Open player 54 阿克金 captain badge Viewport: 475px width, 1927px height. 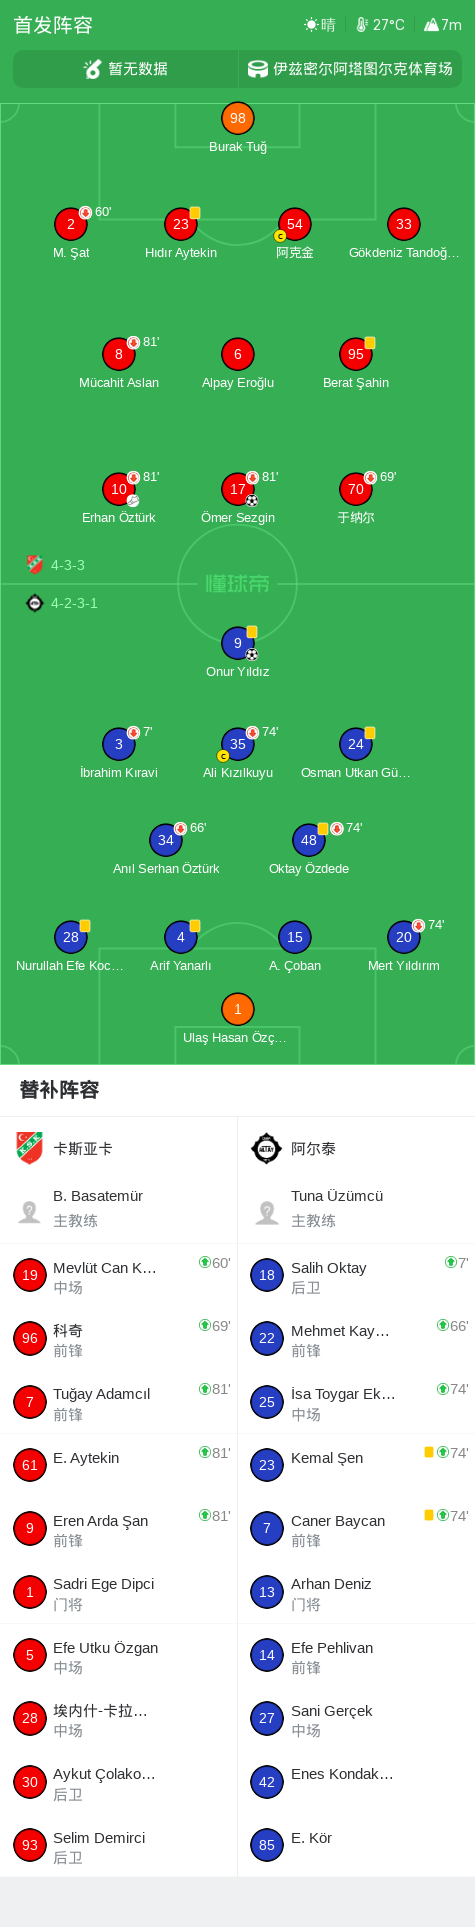pyautogui.click(x=280, y=236)
